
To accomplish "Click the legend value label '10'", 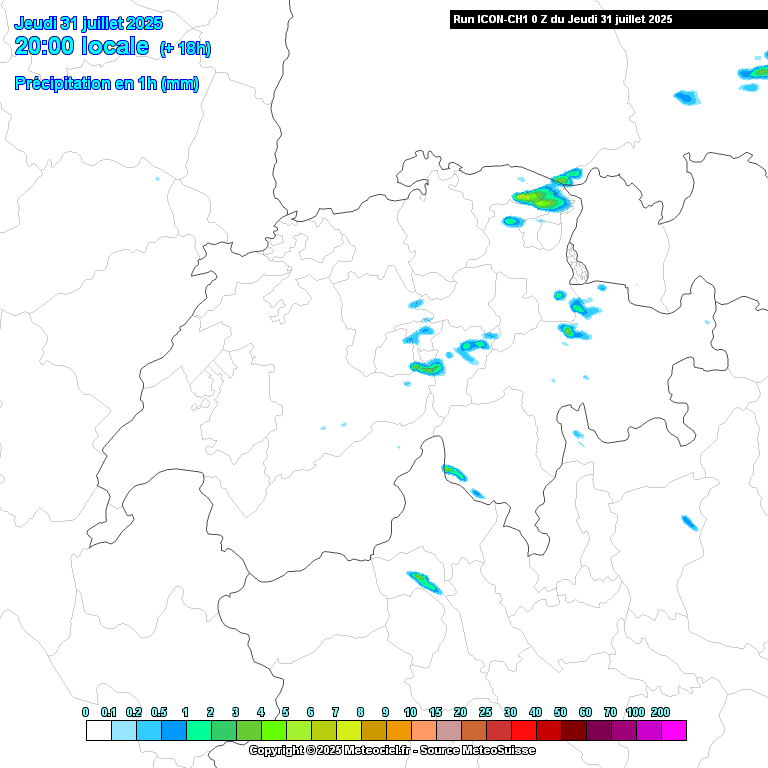I will [x=410, y=712].
